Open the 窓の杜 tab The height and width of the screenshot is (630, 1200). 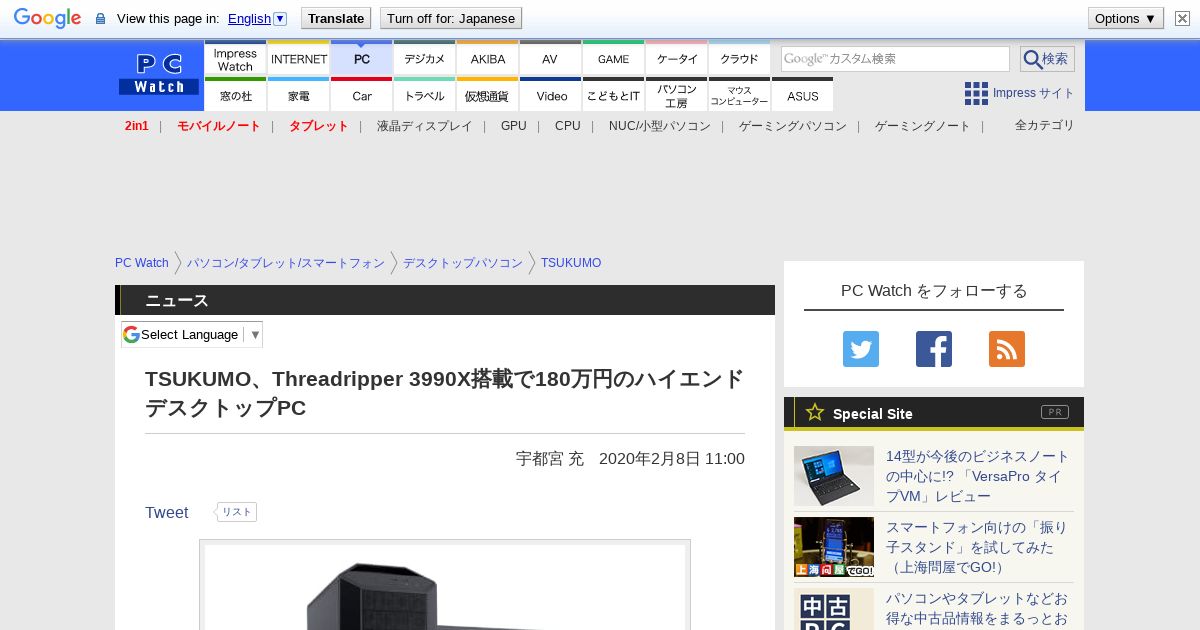(235, 95)
